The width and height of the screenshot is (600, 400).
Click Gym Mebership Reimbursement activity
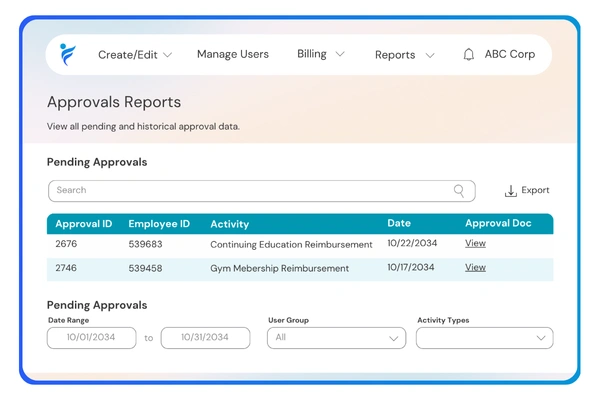tap(279, 268)
